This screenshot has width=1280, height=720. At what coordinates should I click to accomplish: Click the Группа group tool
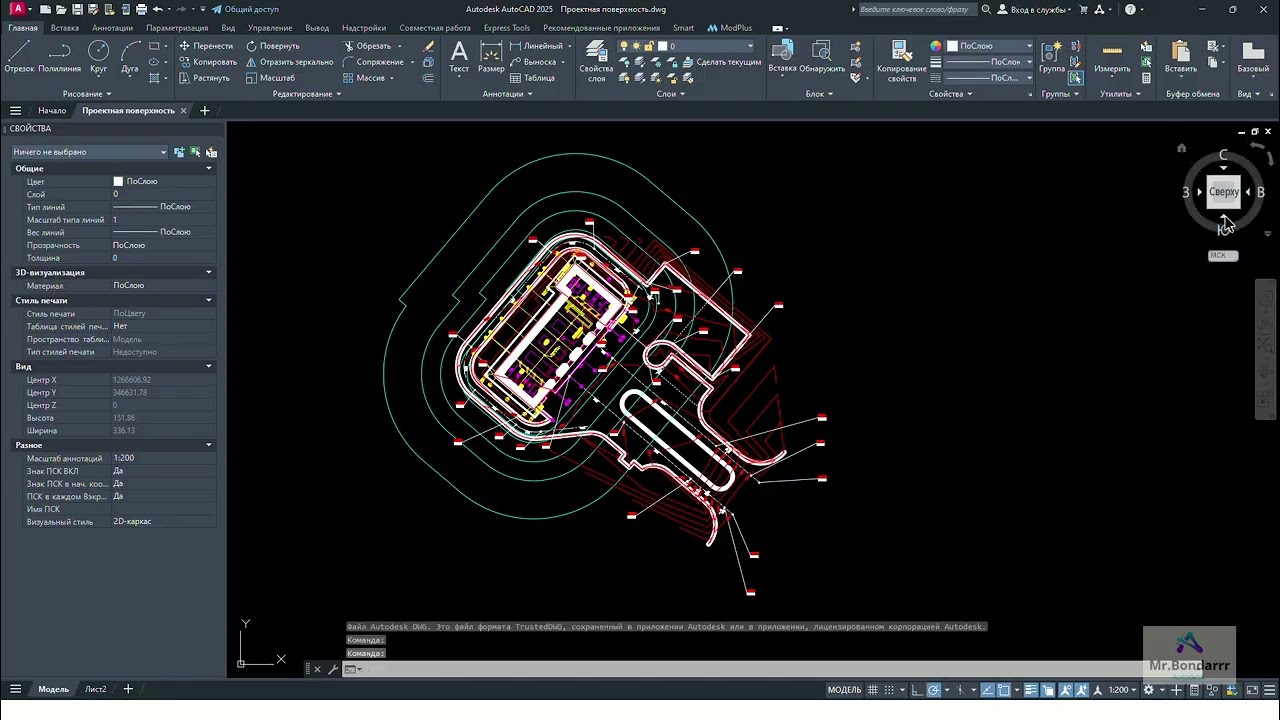point(1052,58)
